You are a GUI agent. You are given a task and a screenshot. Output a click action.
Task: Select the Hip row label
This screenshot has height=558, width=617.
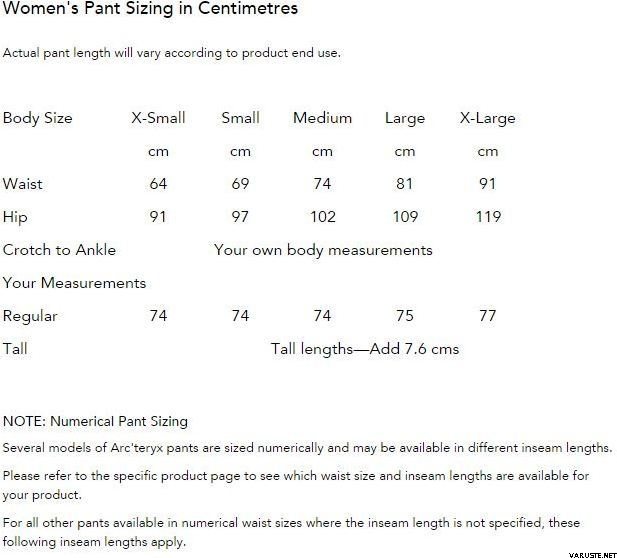tap(15, 217)
